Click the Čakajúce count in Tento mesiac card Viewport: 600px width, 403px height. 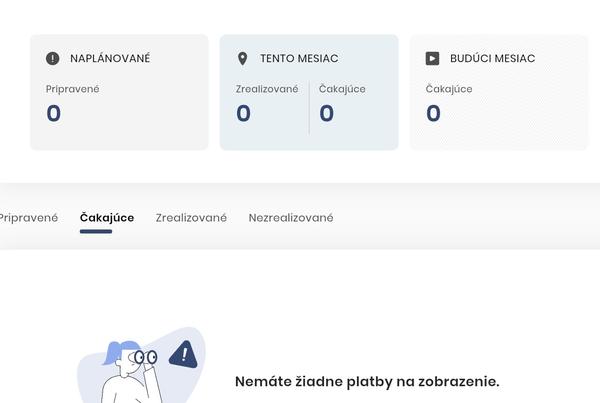click(x=326, y=114)
